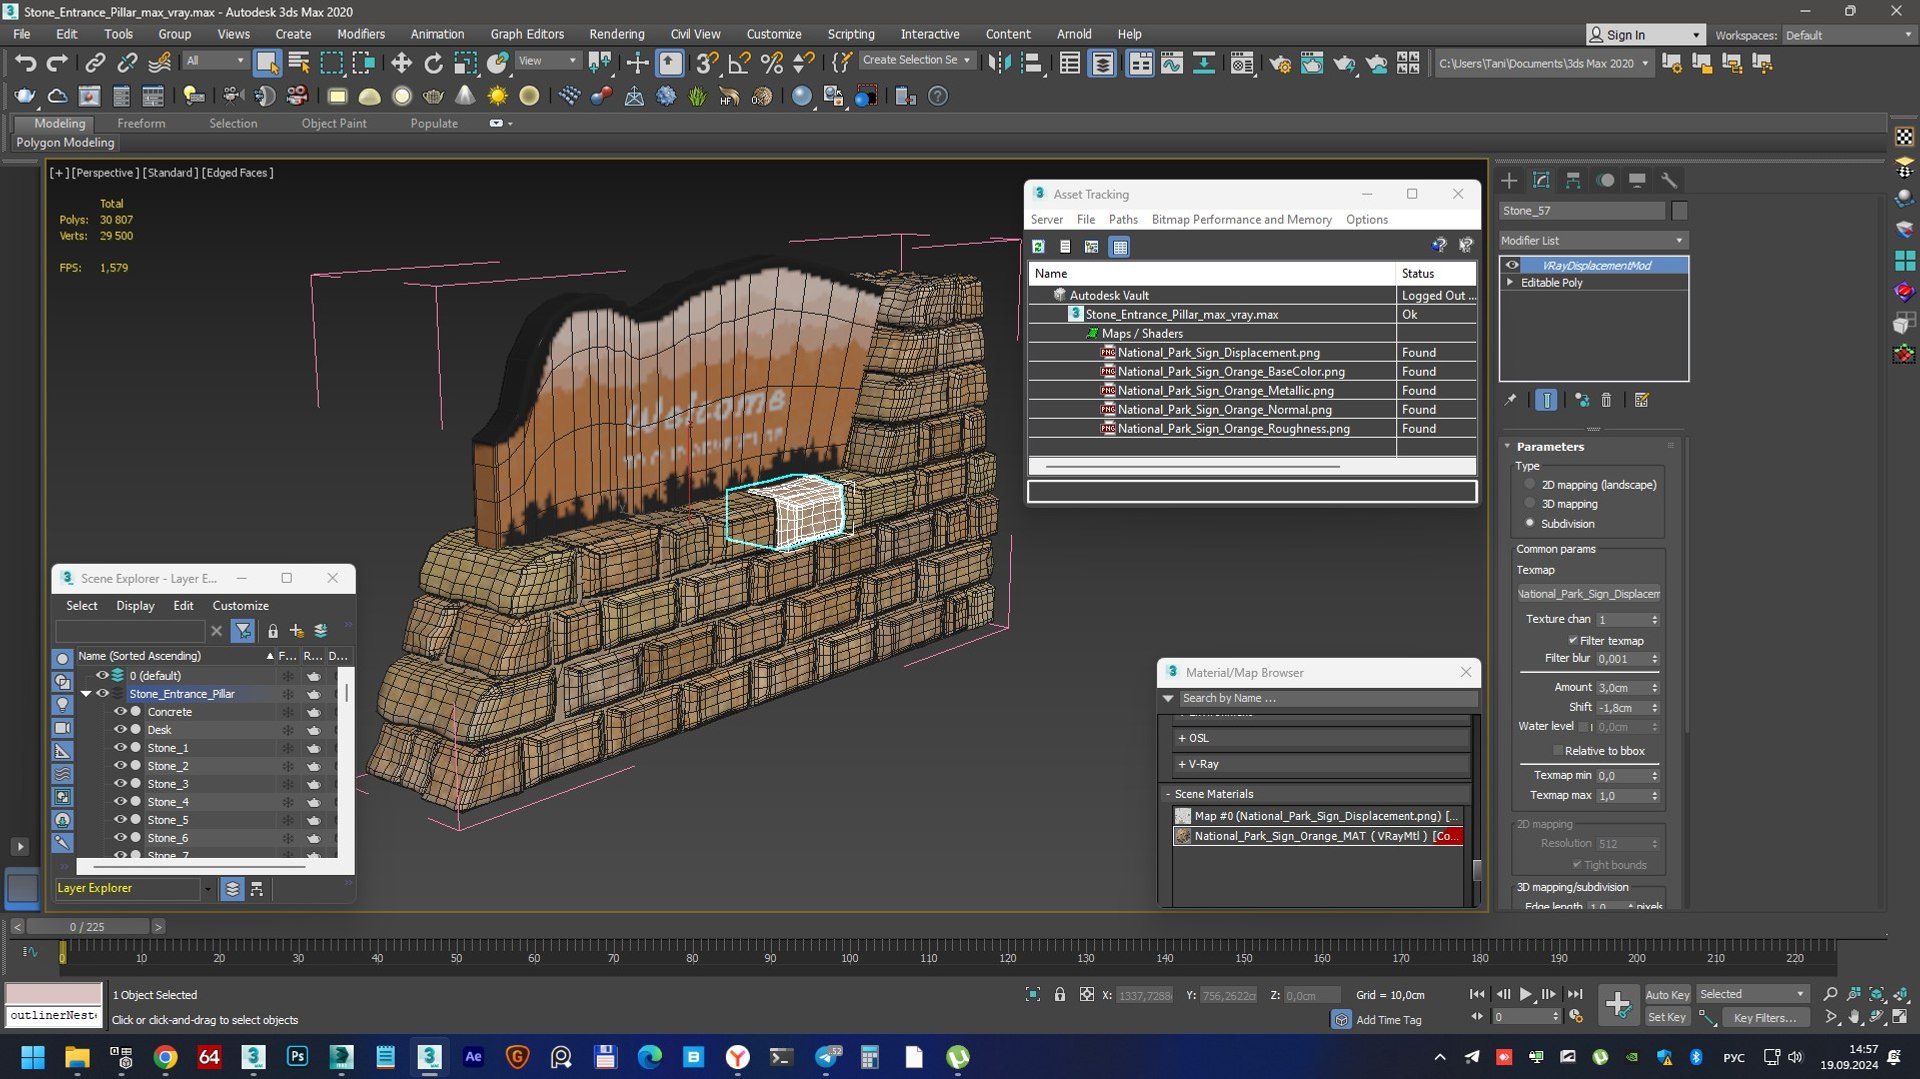Viewport: 1920px width, 1079px height.
Task: Remove modifier with the trash icon
Action: [1606, 400]
